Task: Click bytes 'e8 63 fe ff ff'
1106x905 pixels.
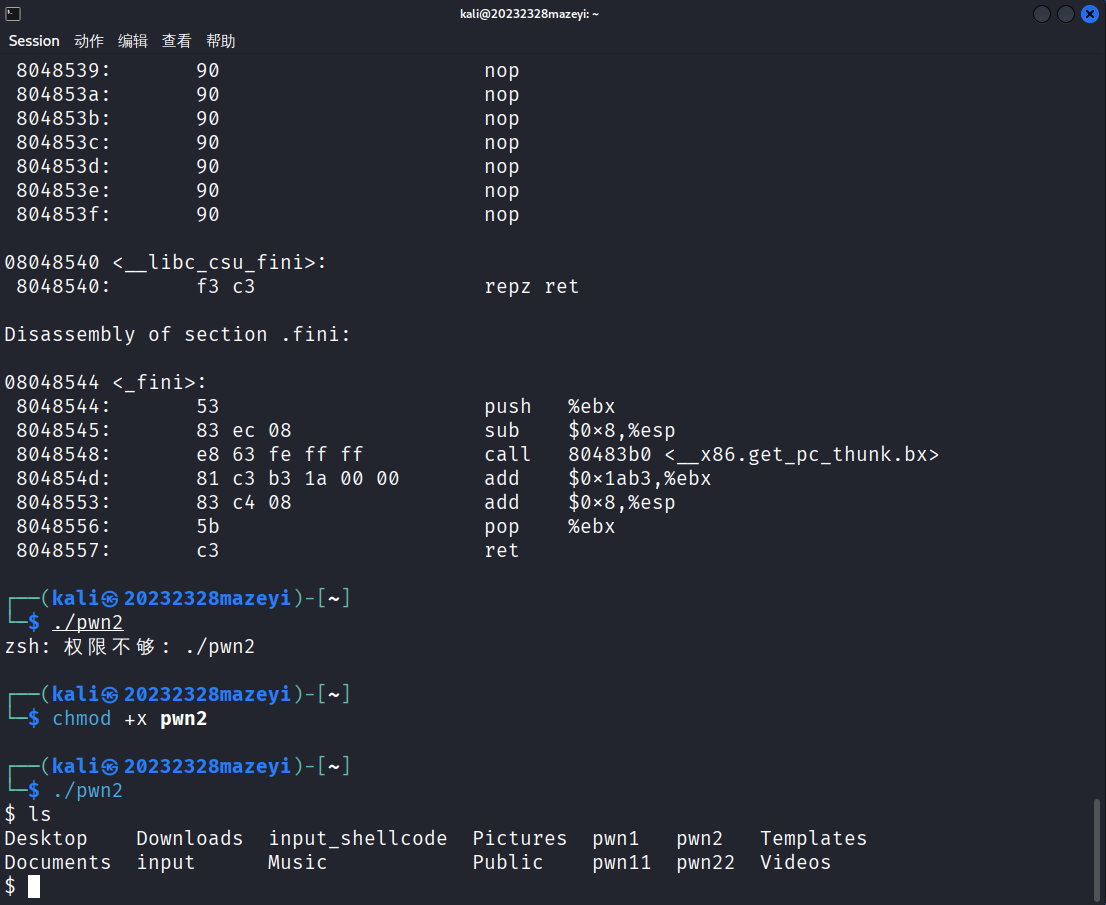Action: tap(279, 454)
